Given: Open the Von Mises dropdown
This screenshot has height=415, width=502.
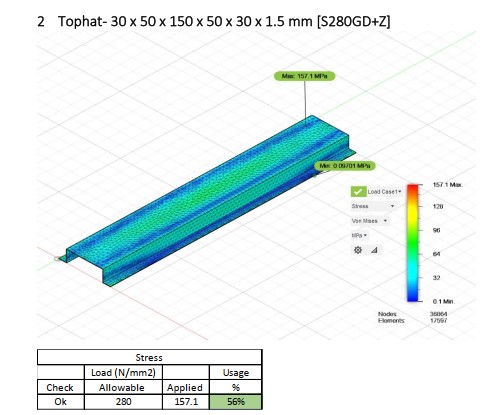Looking at the screenshot, I should click(x=369, y=221).
